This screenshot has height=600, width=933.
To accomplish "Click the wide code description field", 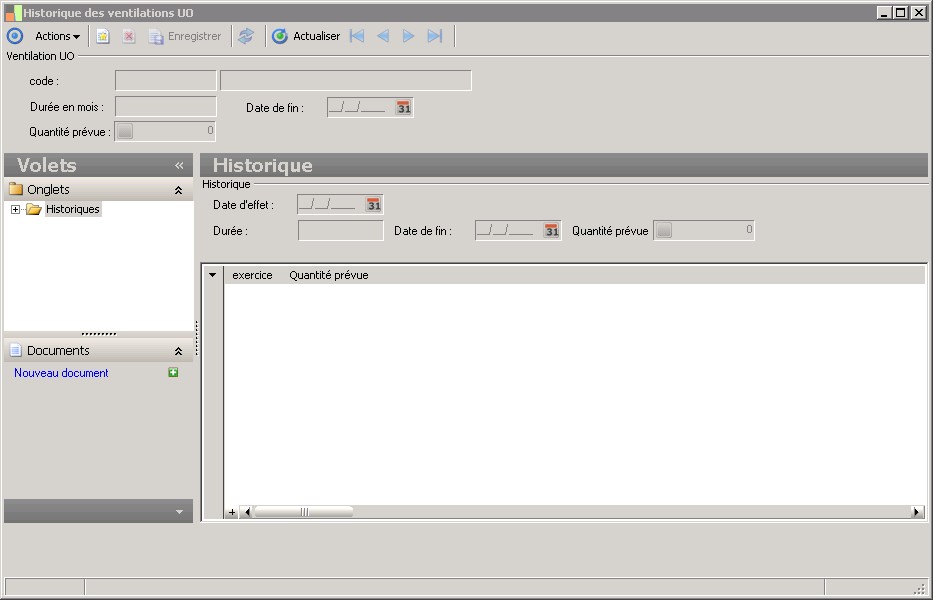I will pos(346,80).
